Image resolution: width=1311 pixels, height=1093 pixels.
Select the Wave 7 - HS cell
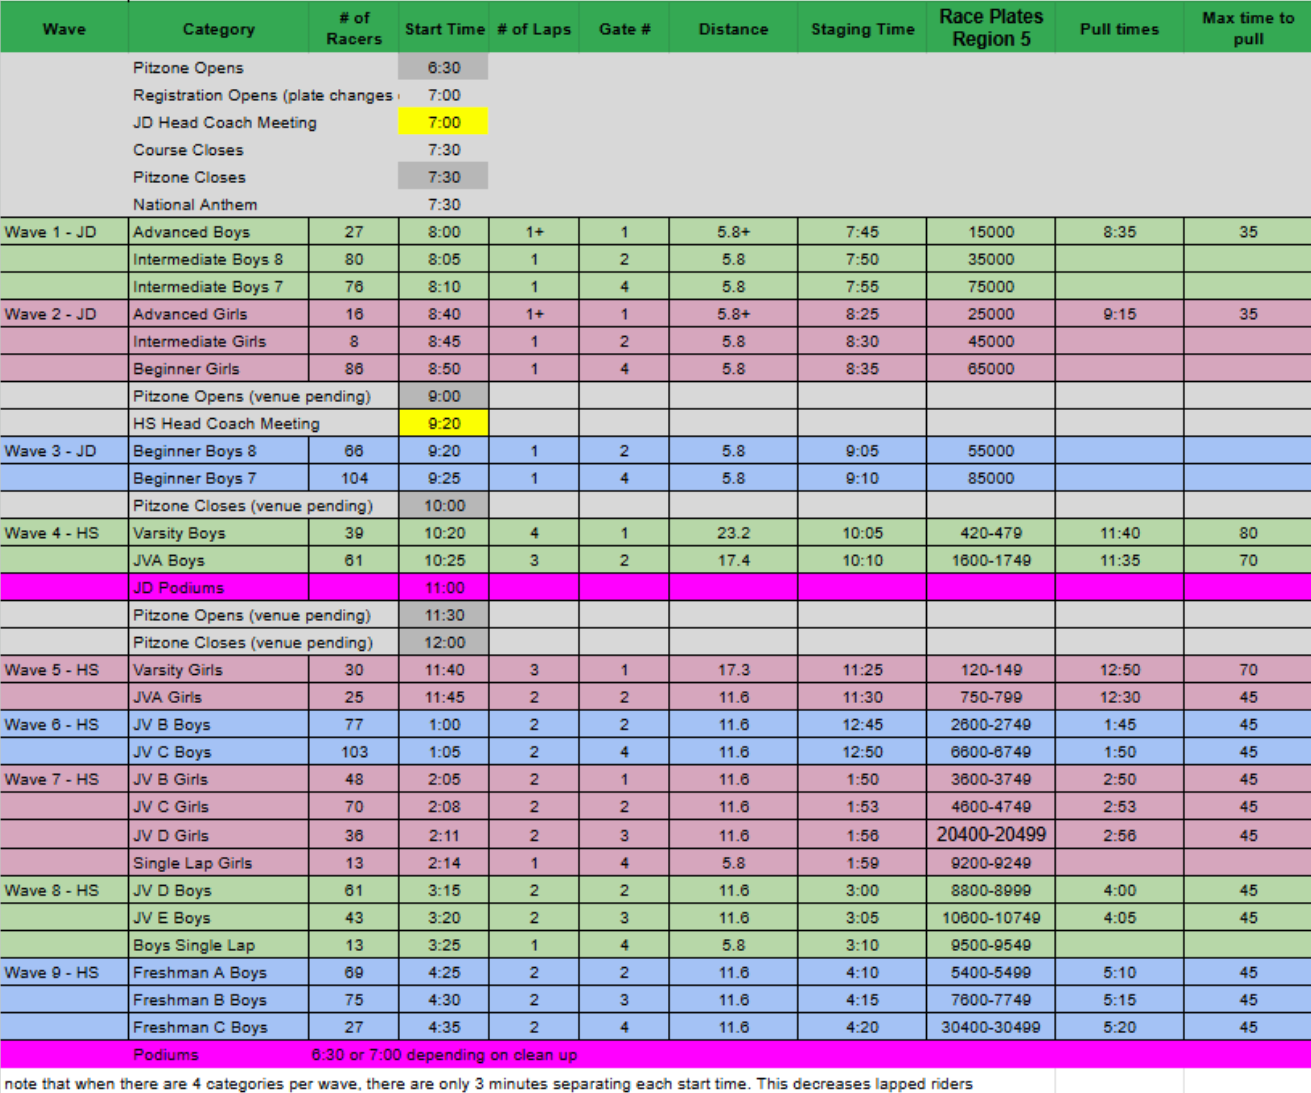(x=64, y=779)
